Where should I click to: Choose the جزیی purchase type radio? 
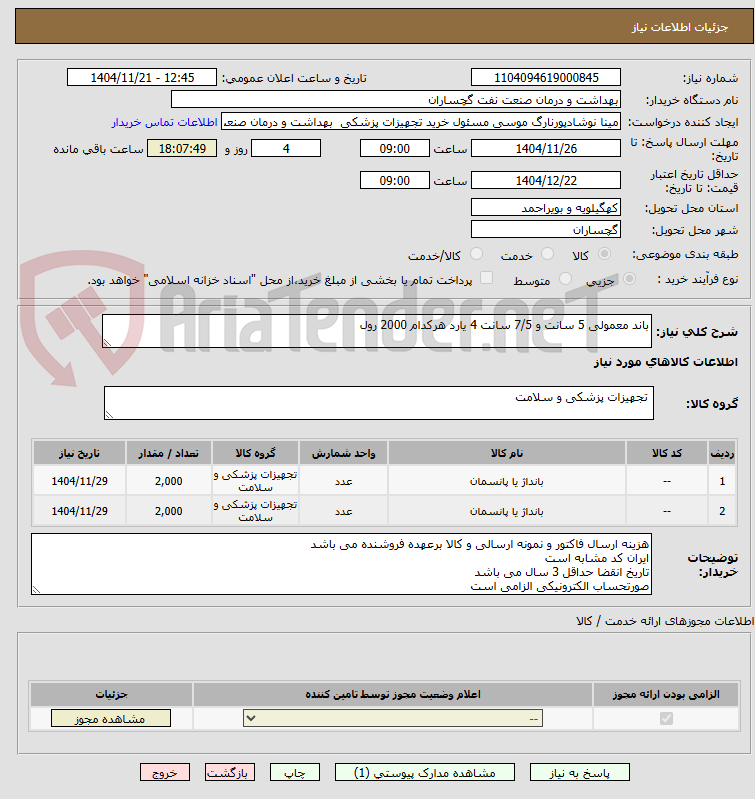(x=630, y=279)
